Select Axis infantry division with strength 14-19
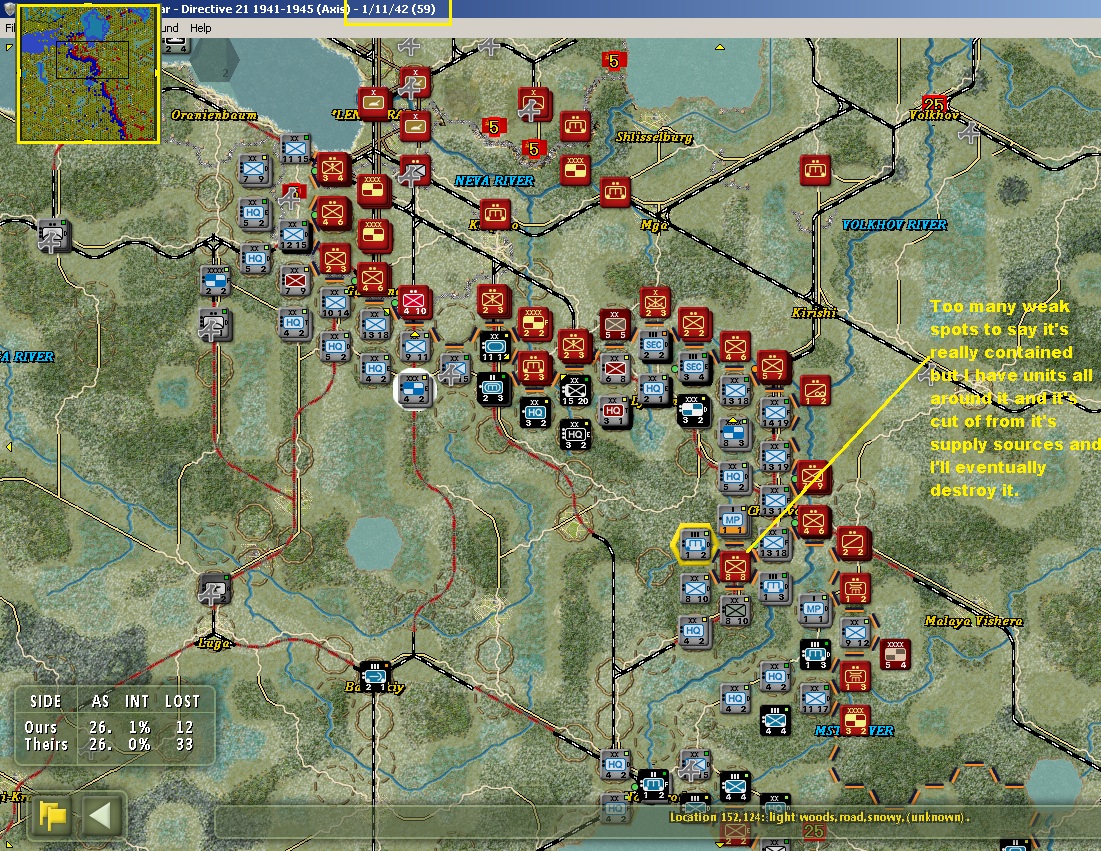1101x851 pixels. point(775,414)
